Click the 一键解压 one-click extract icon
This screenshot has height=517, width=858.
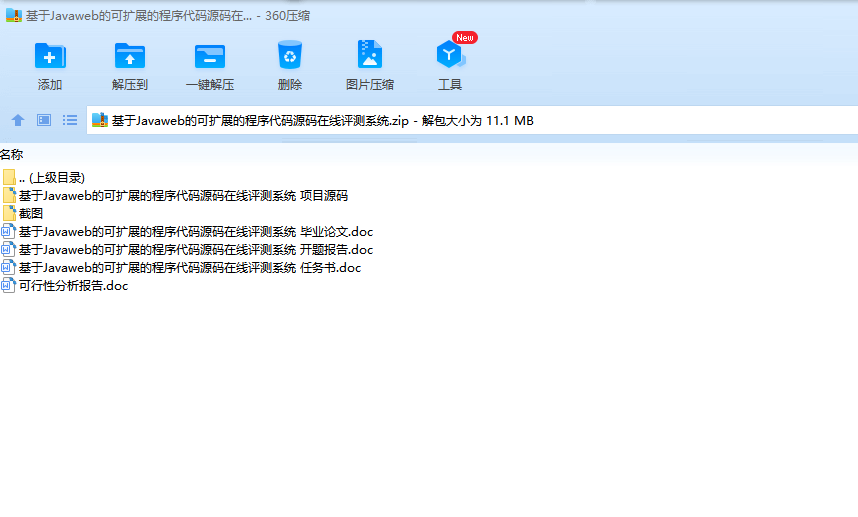coord(210,56)
